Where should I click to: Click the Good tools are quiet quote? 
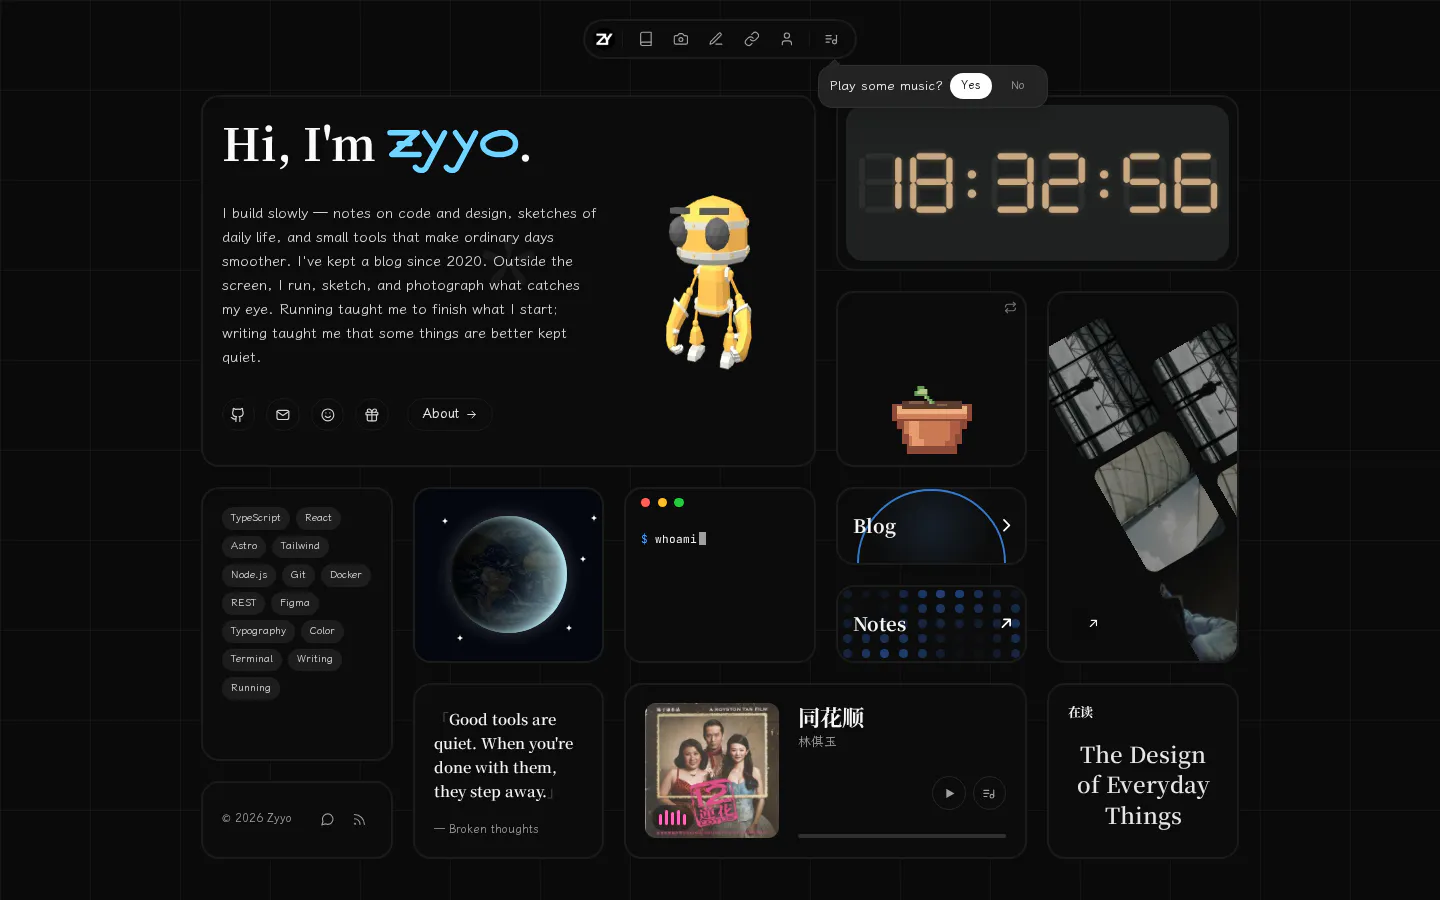(504, 755)
